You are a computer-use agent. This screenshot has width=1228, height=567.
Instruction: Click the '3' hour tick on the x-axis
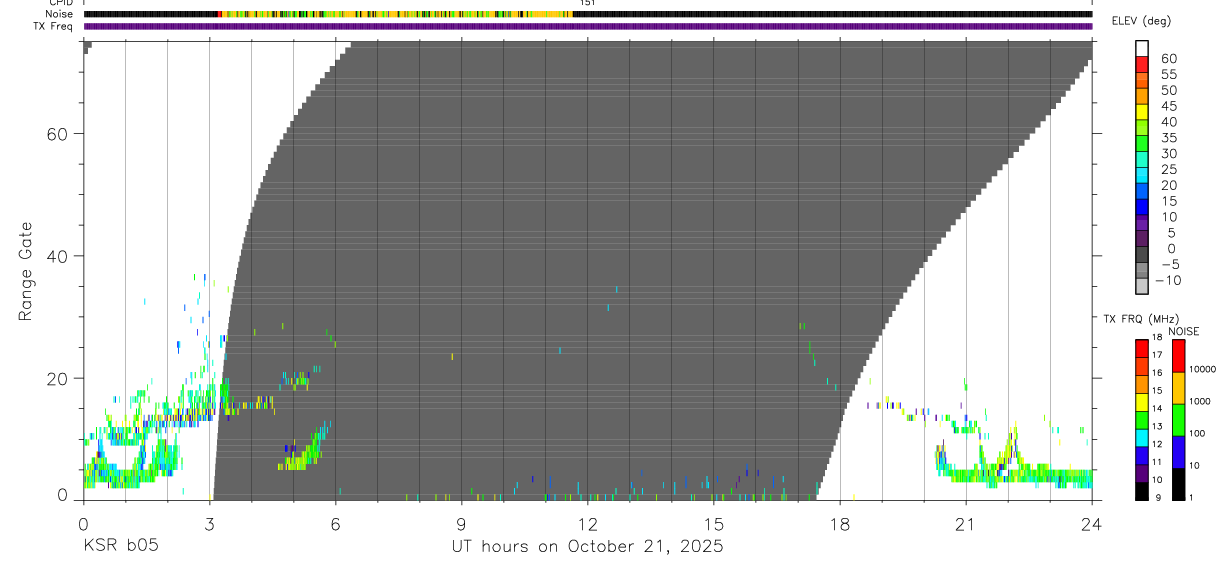click(x=209, y=523)
